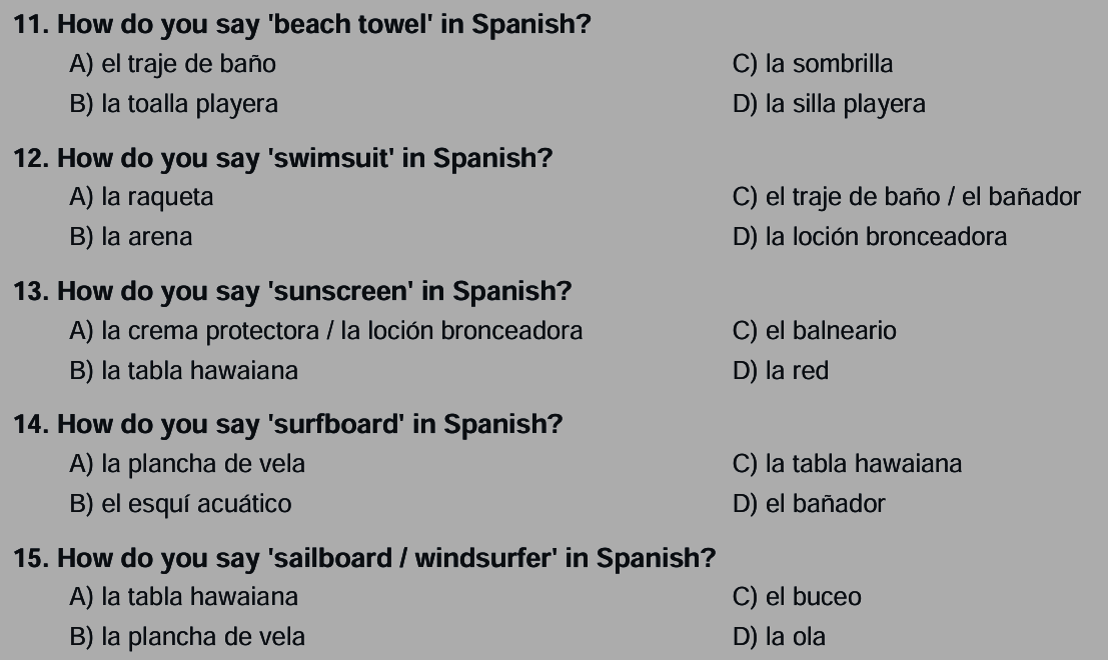The image size is (1108, 660).
Task: Choose answer D 'la ola'
Action: (x=779, y=637)
